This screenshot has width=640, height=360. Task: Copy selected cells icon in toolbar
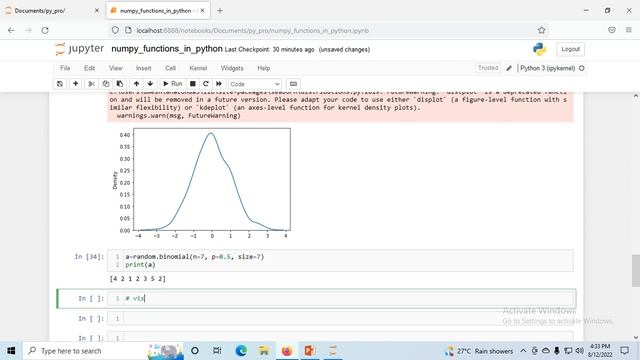pyautogui.click(x=106, y=84)
